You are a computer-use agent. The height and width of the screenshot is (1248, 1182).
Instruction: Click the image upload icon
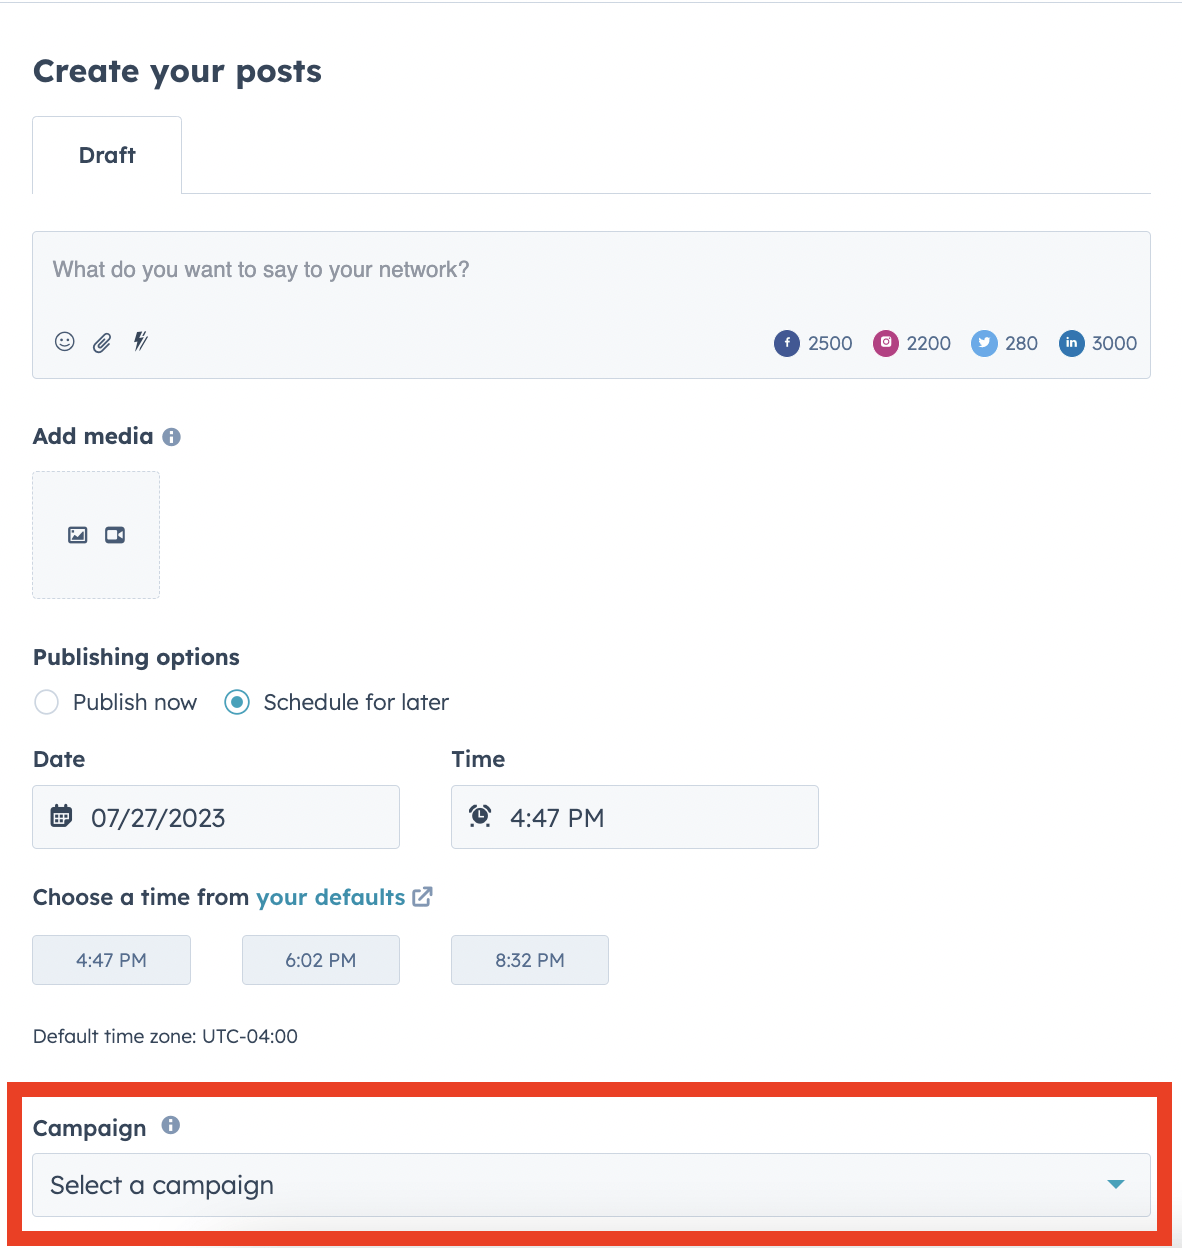coord(78,535)
